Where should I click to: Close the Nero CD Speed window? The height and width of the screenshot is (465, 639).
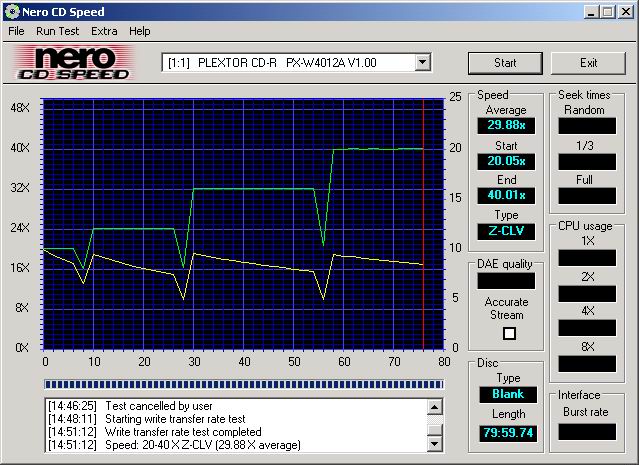pos(625,12)
